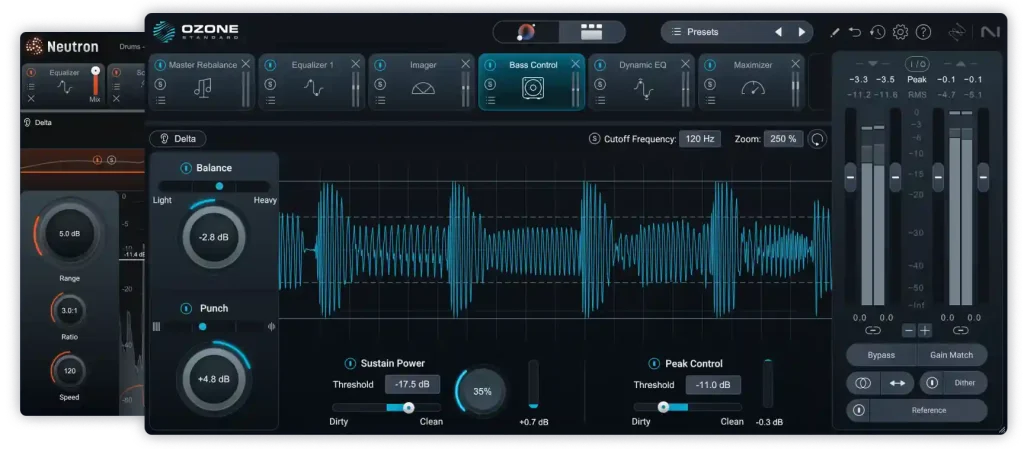
Task: Go to the next preset arrow
Action: (x=801, y=32)
